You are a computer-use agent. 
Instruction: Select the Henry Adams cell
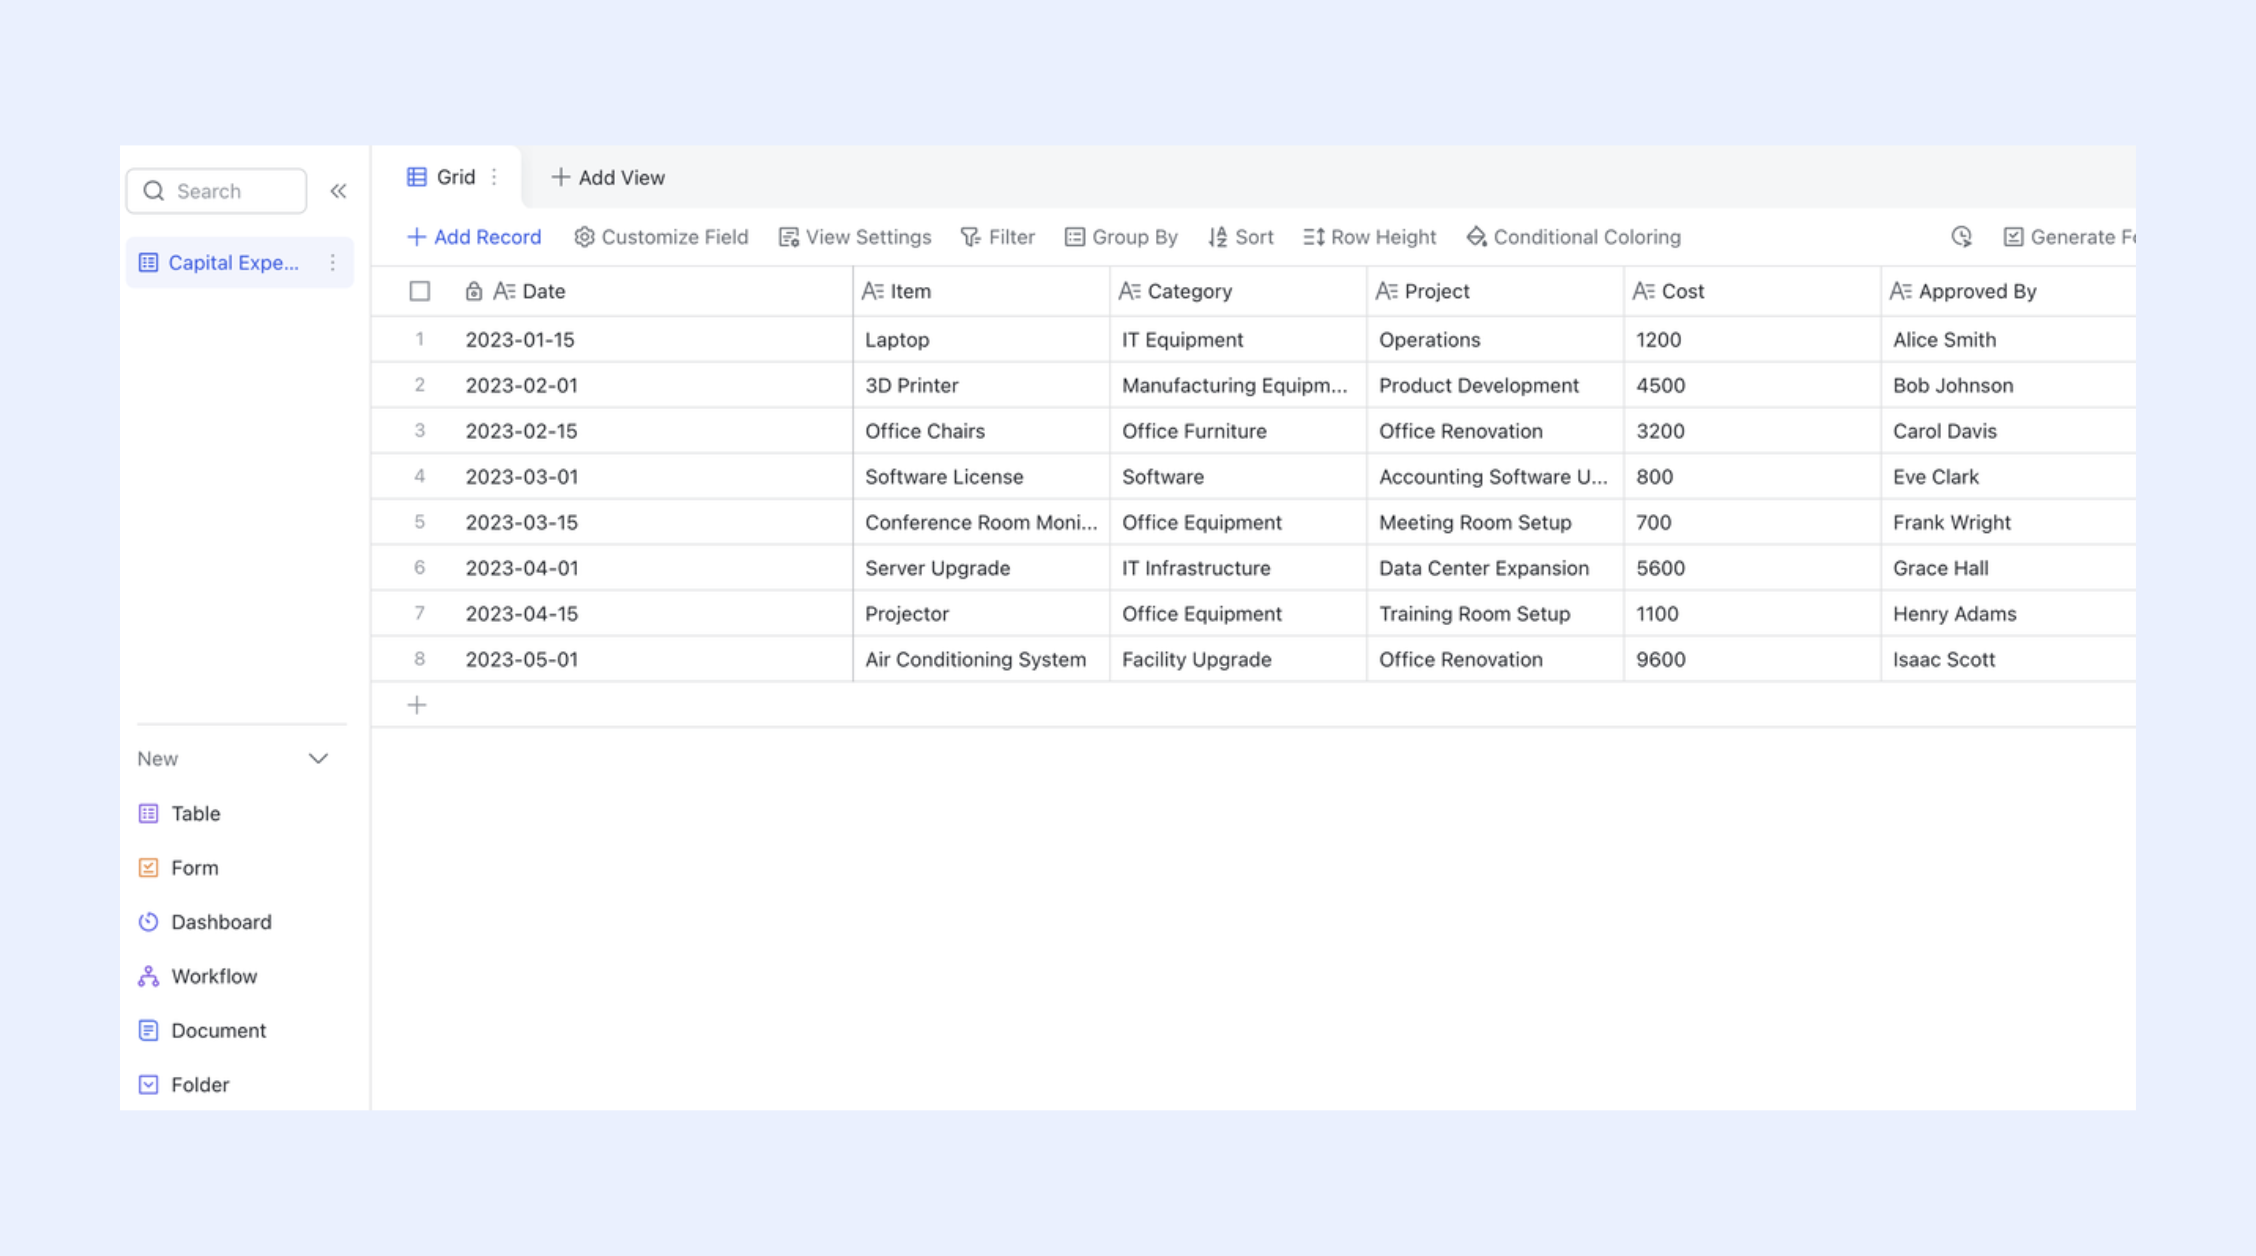tap(2009, 613)
